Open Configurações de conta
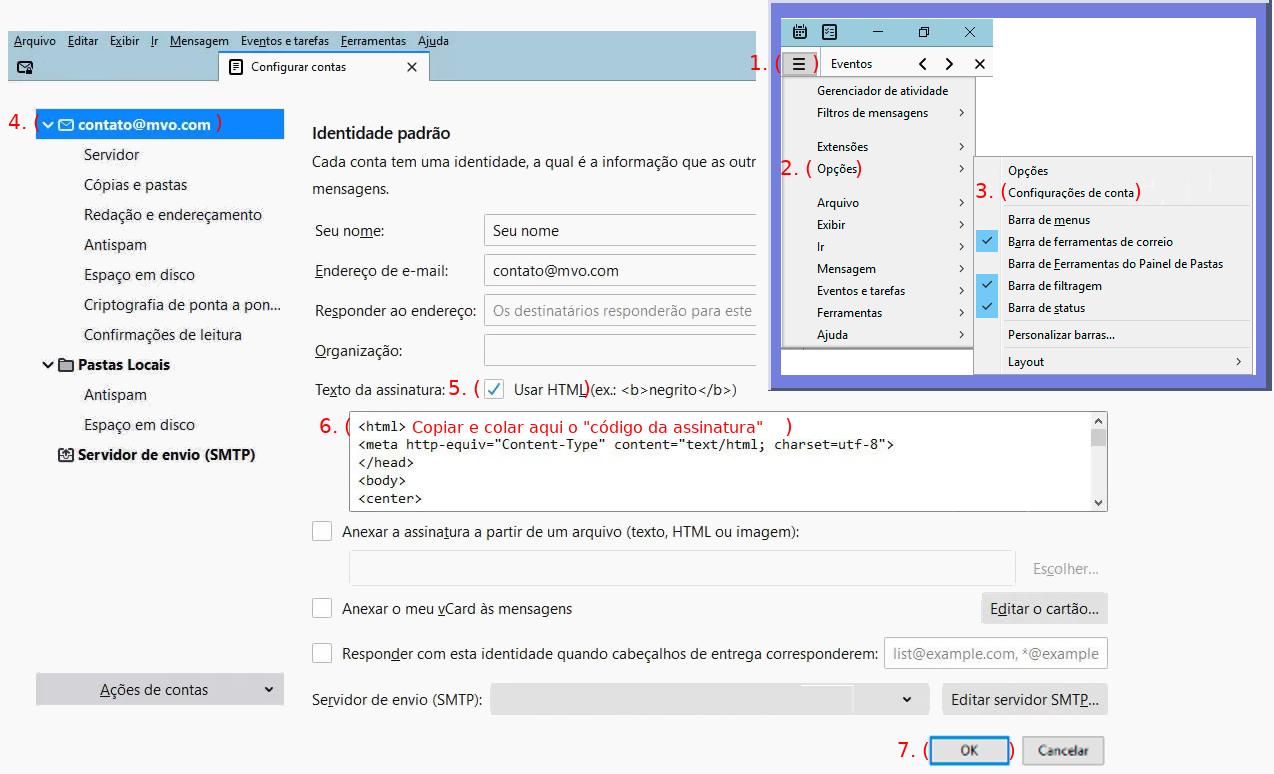The image size is (1274, 774). [x=1112, y=193]
